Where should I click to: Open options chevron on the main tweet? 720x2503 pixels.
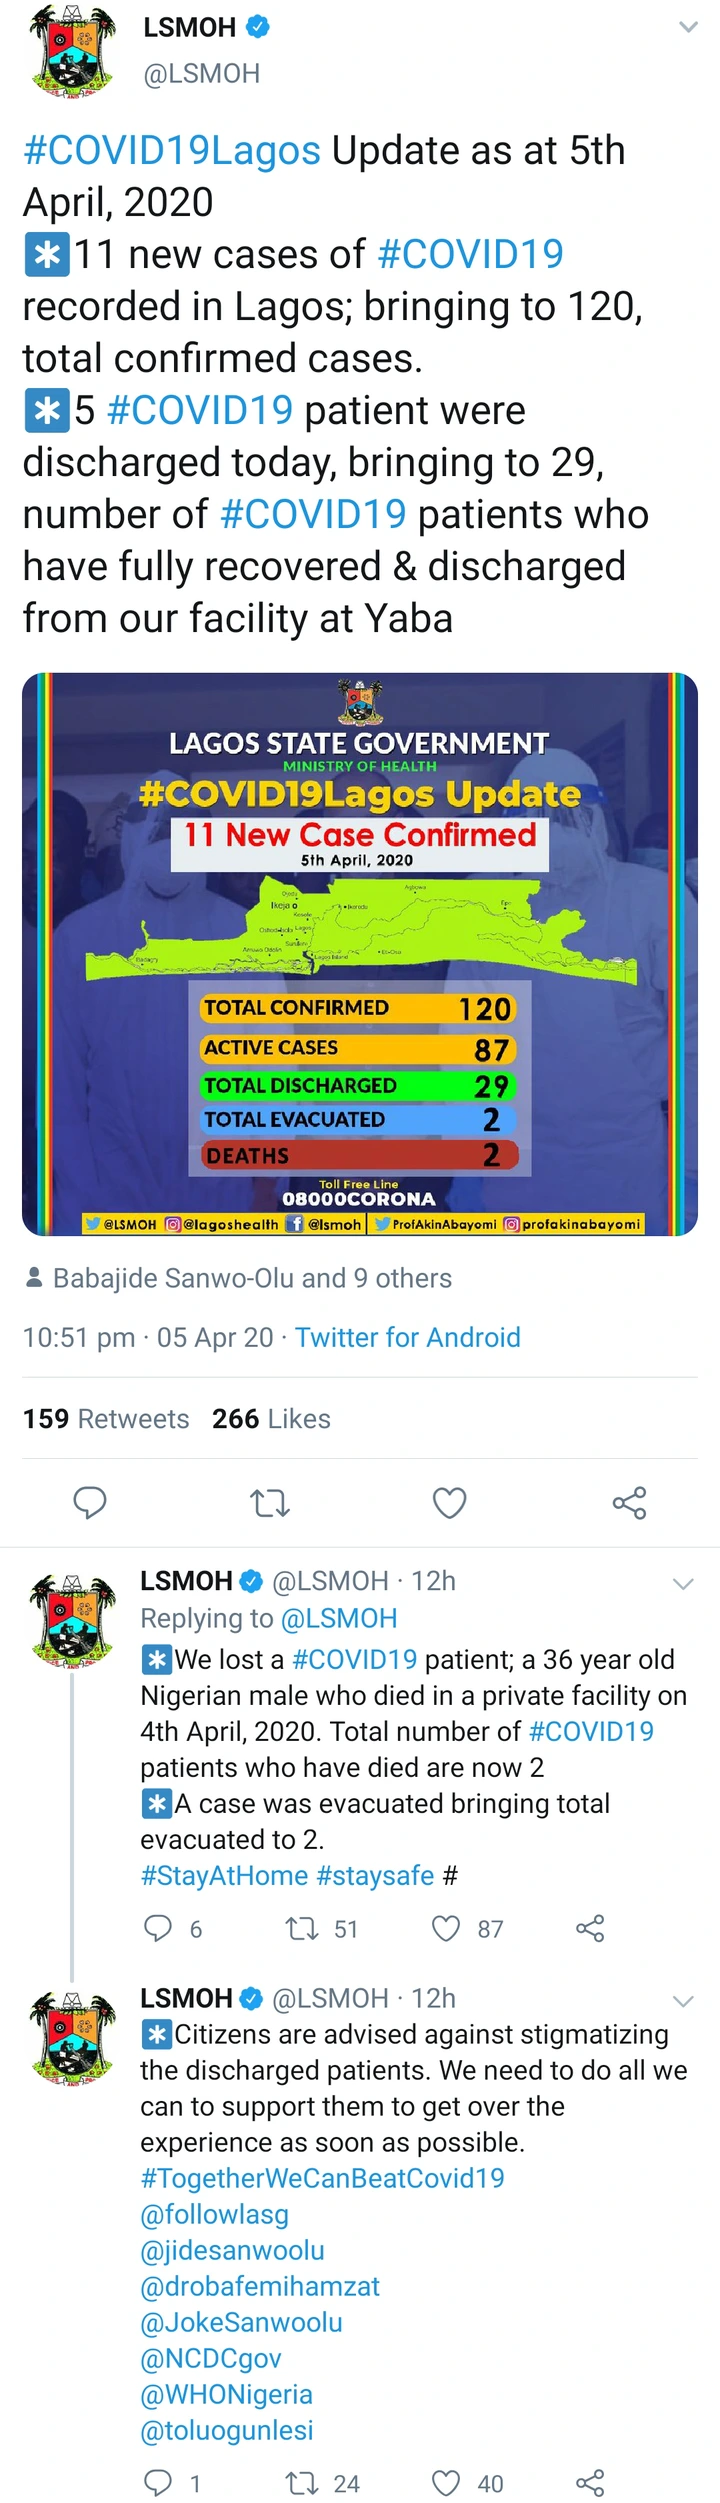(x=688, y=27)
